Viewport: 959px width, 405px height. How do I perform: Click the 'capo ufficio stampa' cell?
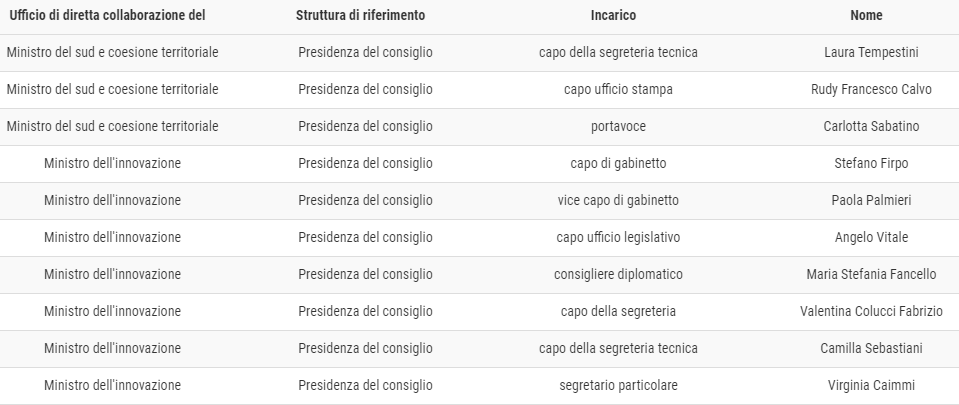pyautogui.click(x=618, y=89)
